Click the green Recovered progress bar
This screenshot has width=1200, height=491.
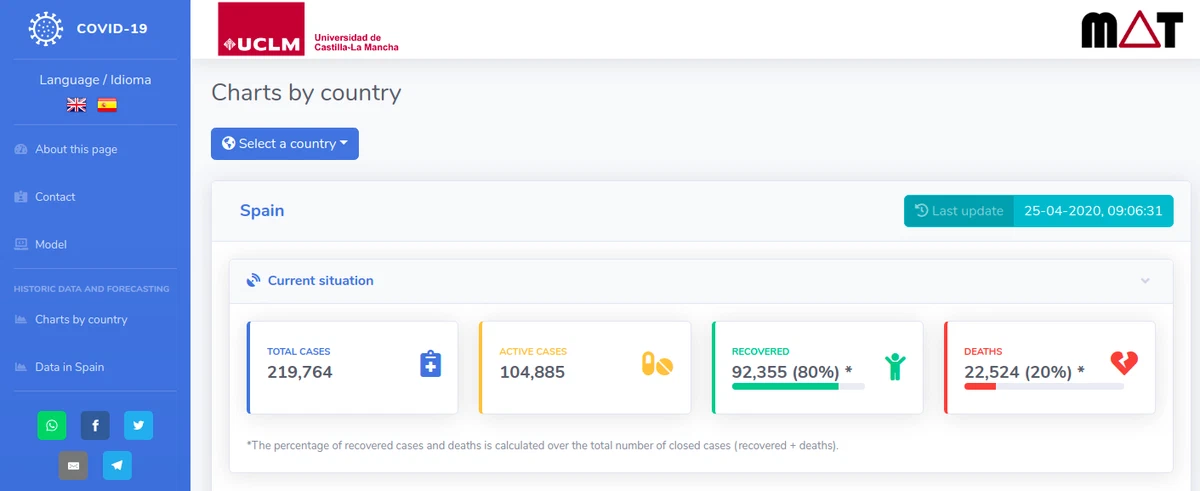tap(798, 386)
